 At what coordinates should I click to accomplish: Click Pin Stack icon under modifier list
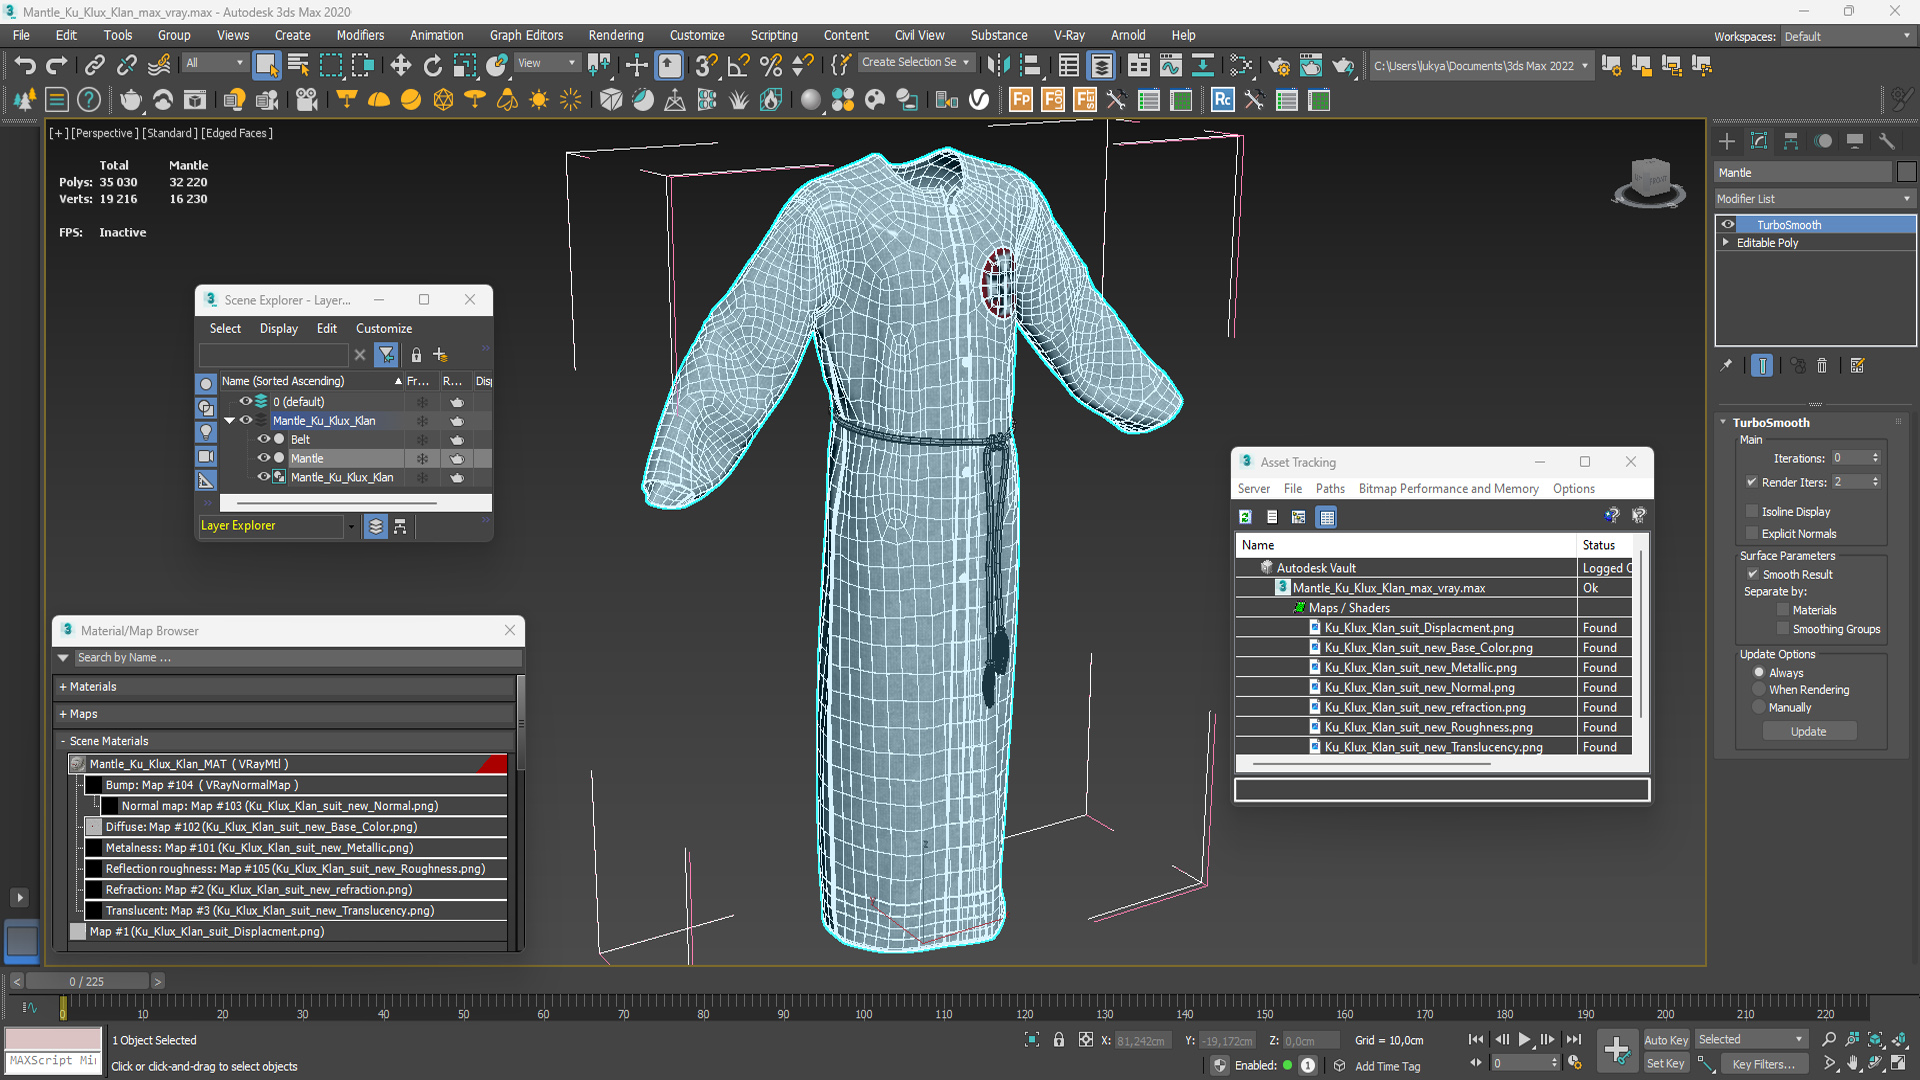[x=1726, y=366]
